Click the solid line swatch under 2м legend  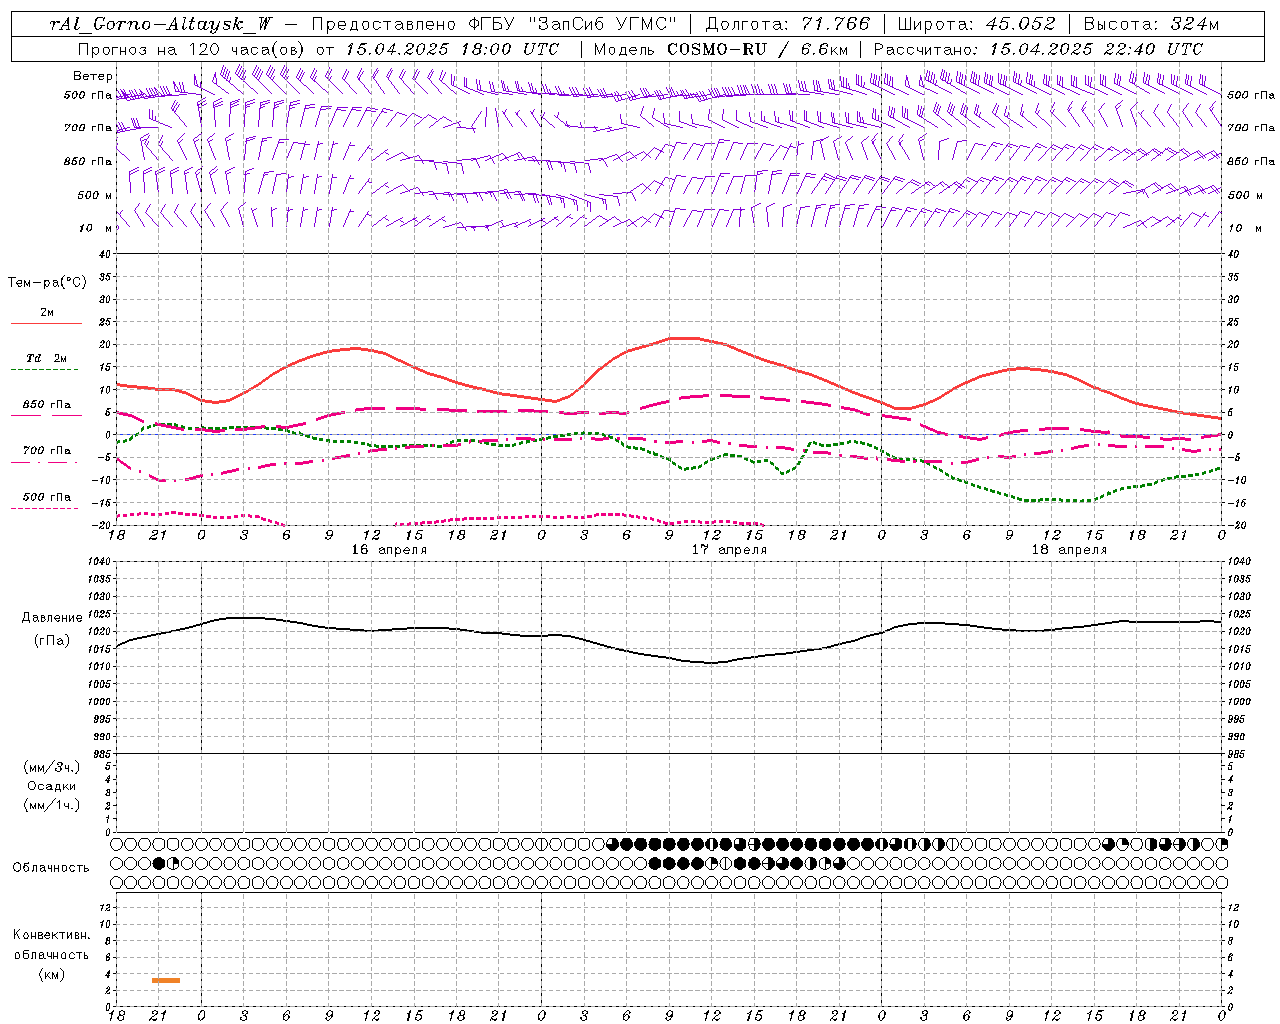coord(46,323)
